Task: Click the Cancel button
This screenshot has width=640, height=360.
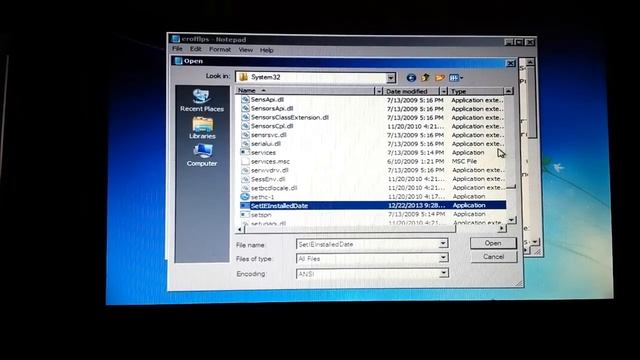Action: tap(493, 257)
